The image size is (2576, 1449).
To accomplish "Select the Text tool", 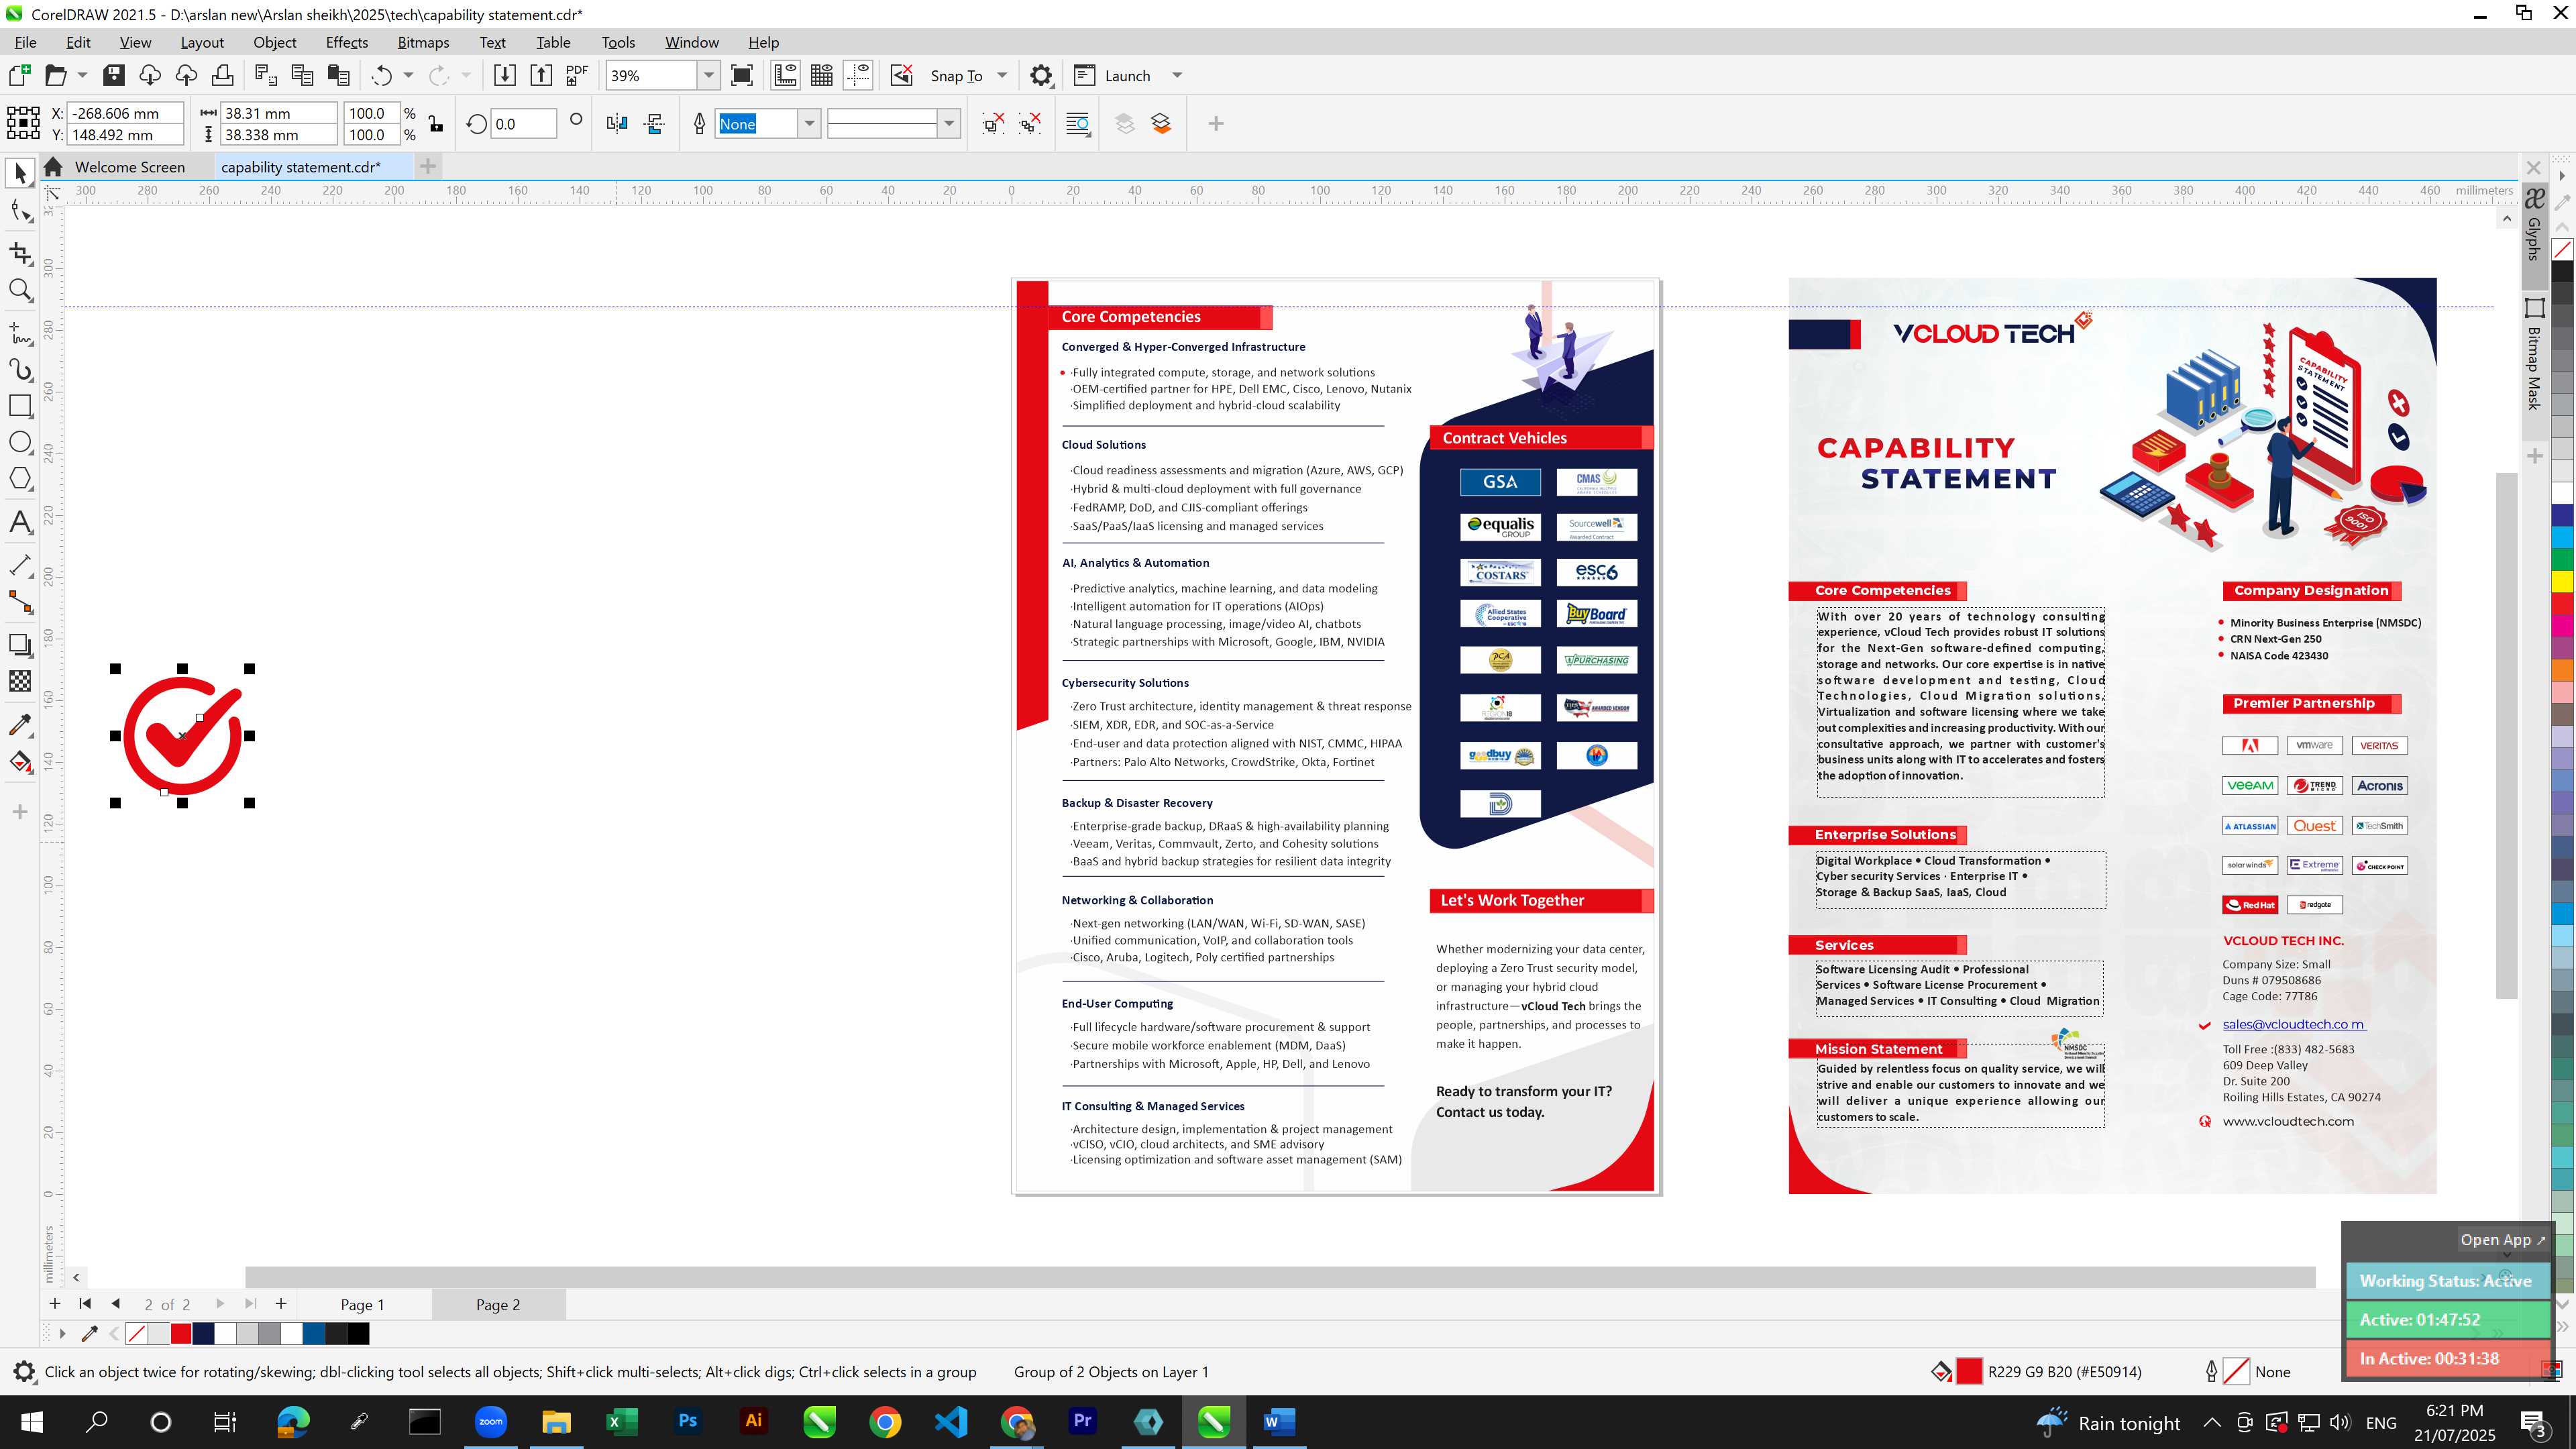I will tap(20, 522).
